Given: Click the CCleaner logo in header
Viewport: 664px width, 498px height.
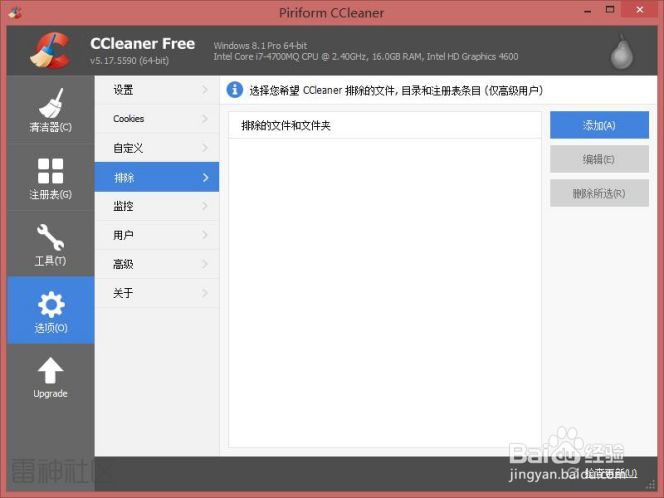Looking at the screenshot, I should (x=50, y=51).
